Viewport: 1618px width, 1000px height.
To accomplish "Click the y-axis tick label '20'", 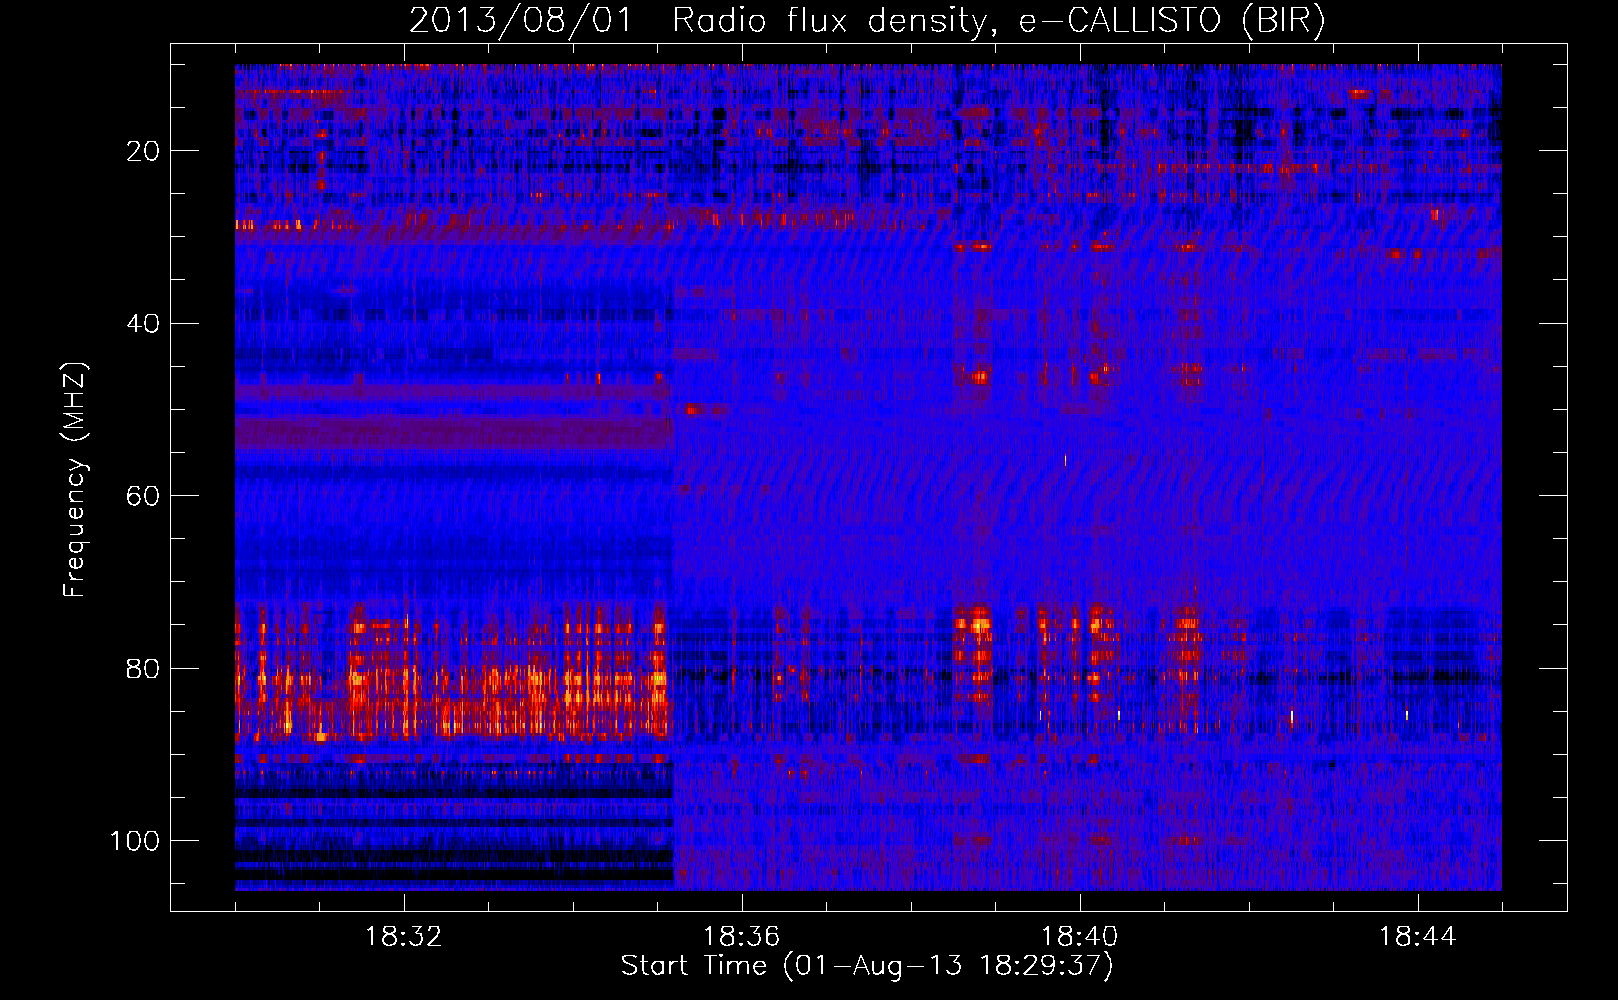I will (143, 151).
